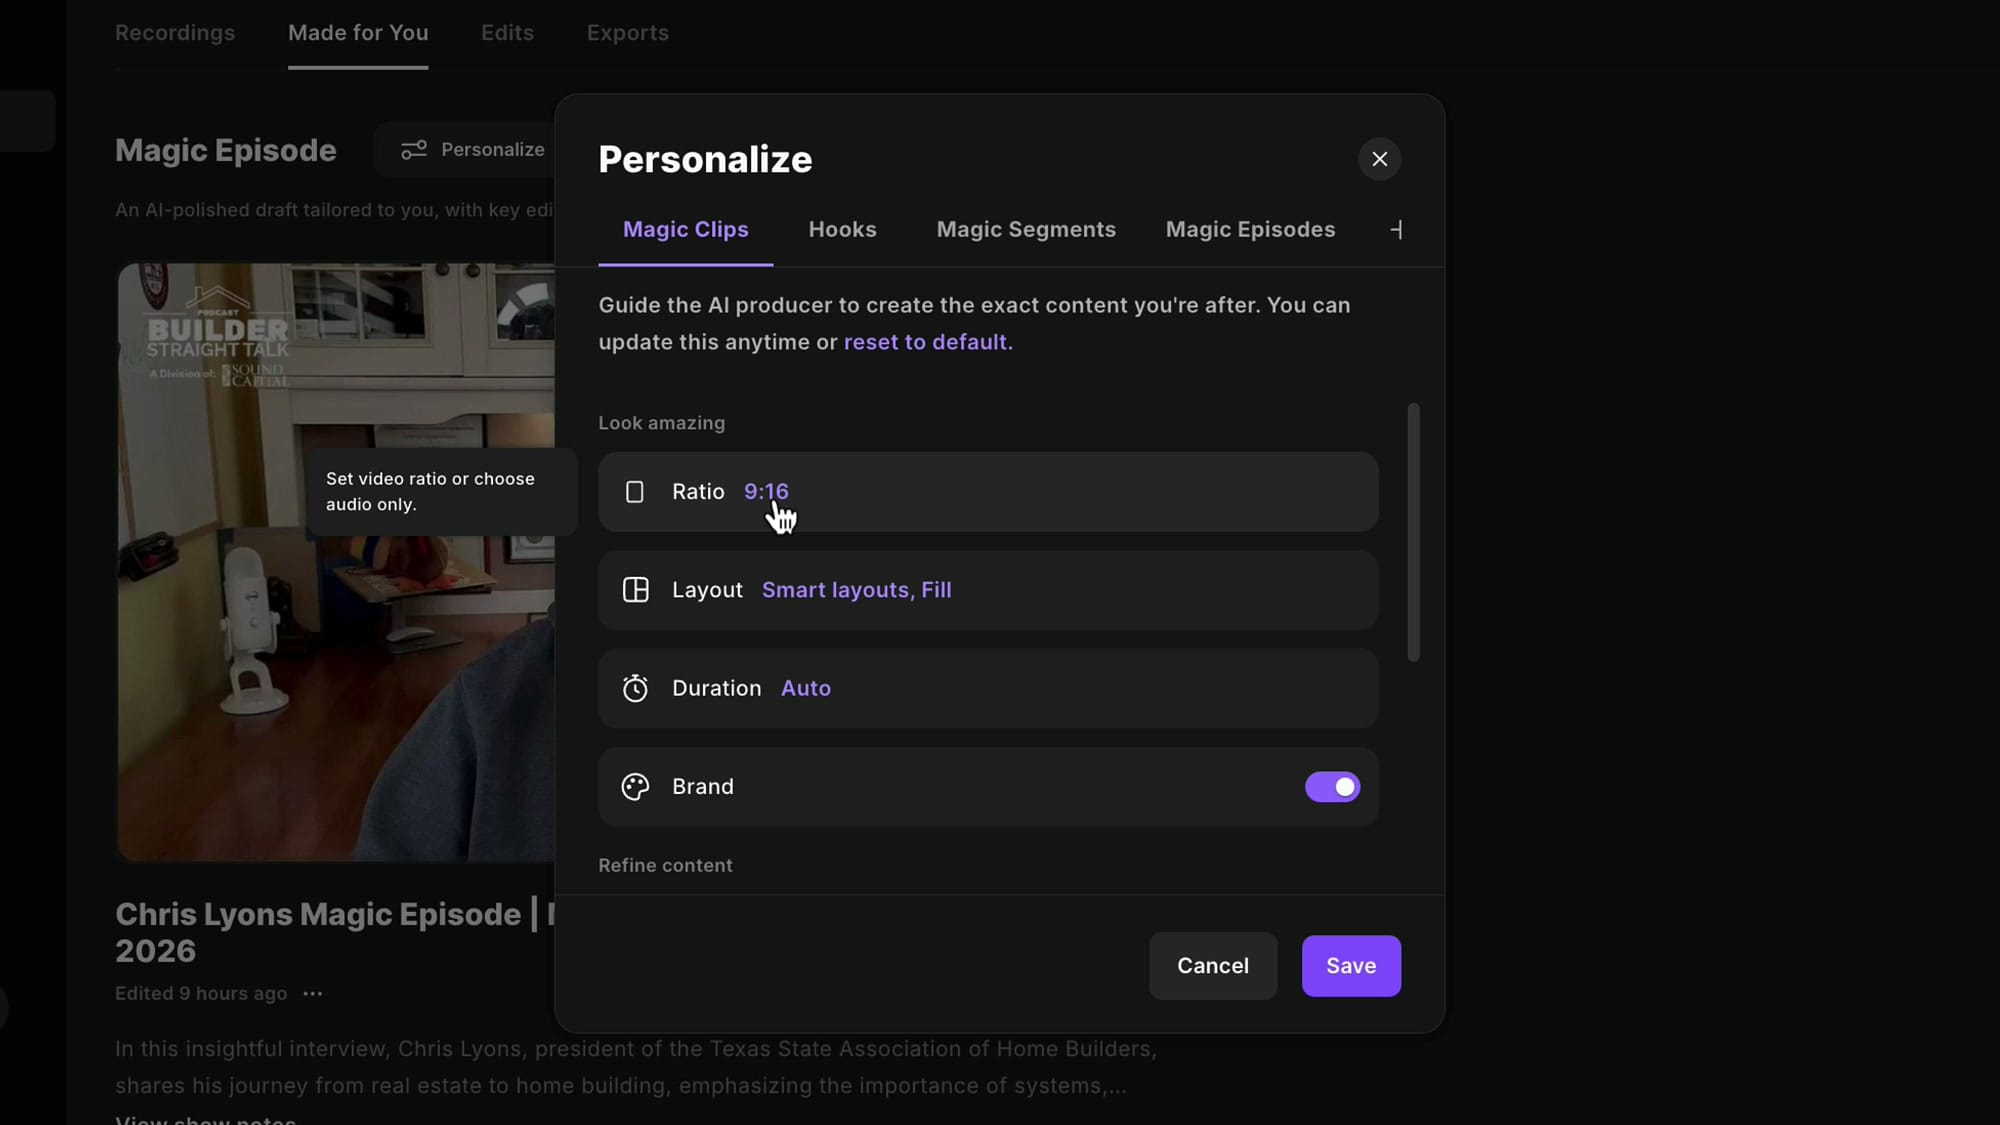2000x1125 pixels.
Task: Click the Save button
Action: point(1350,966)
